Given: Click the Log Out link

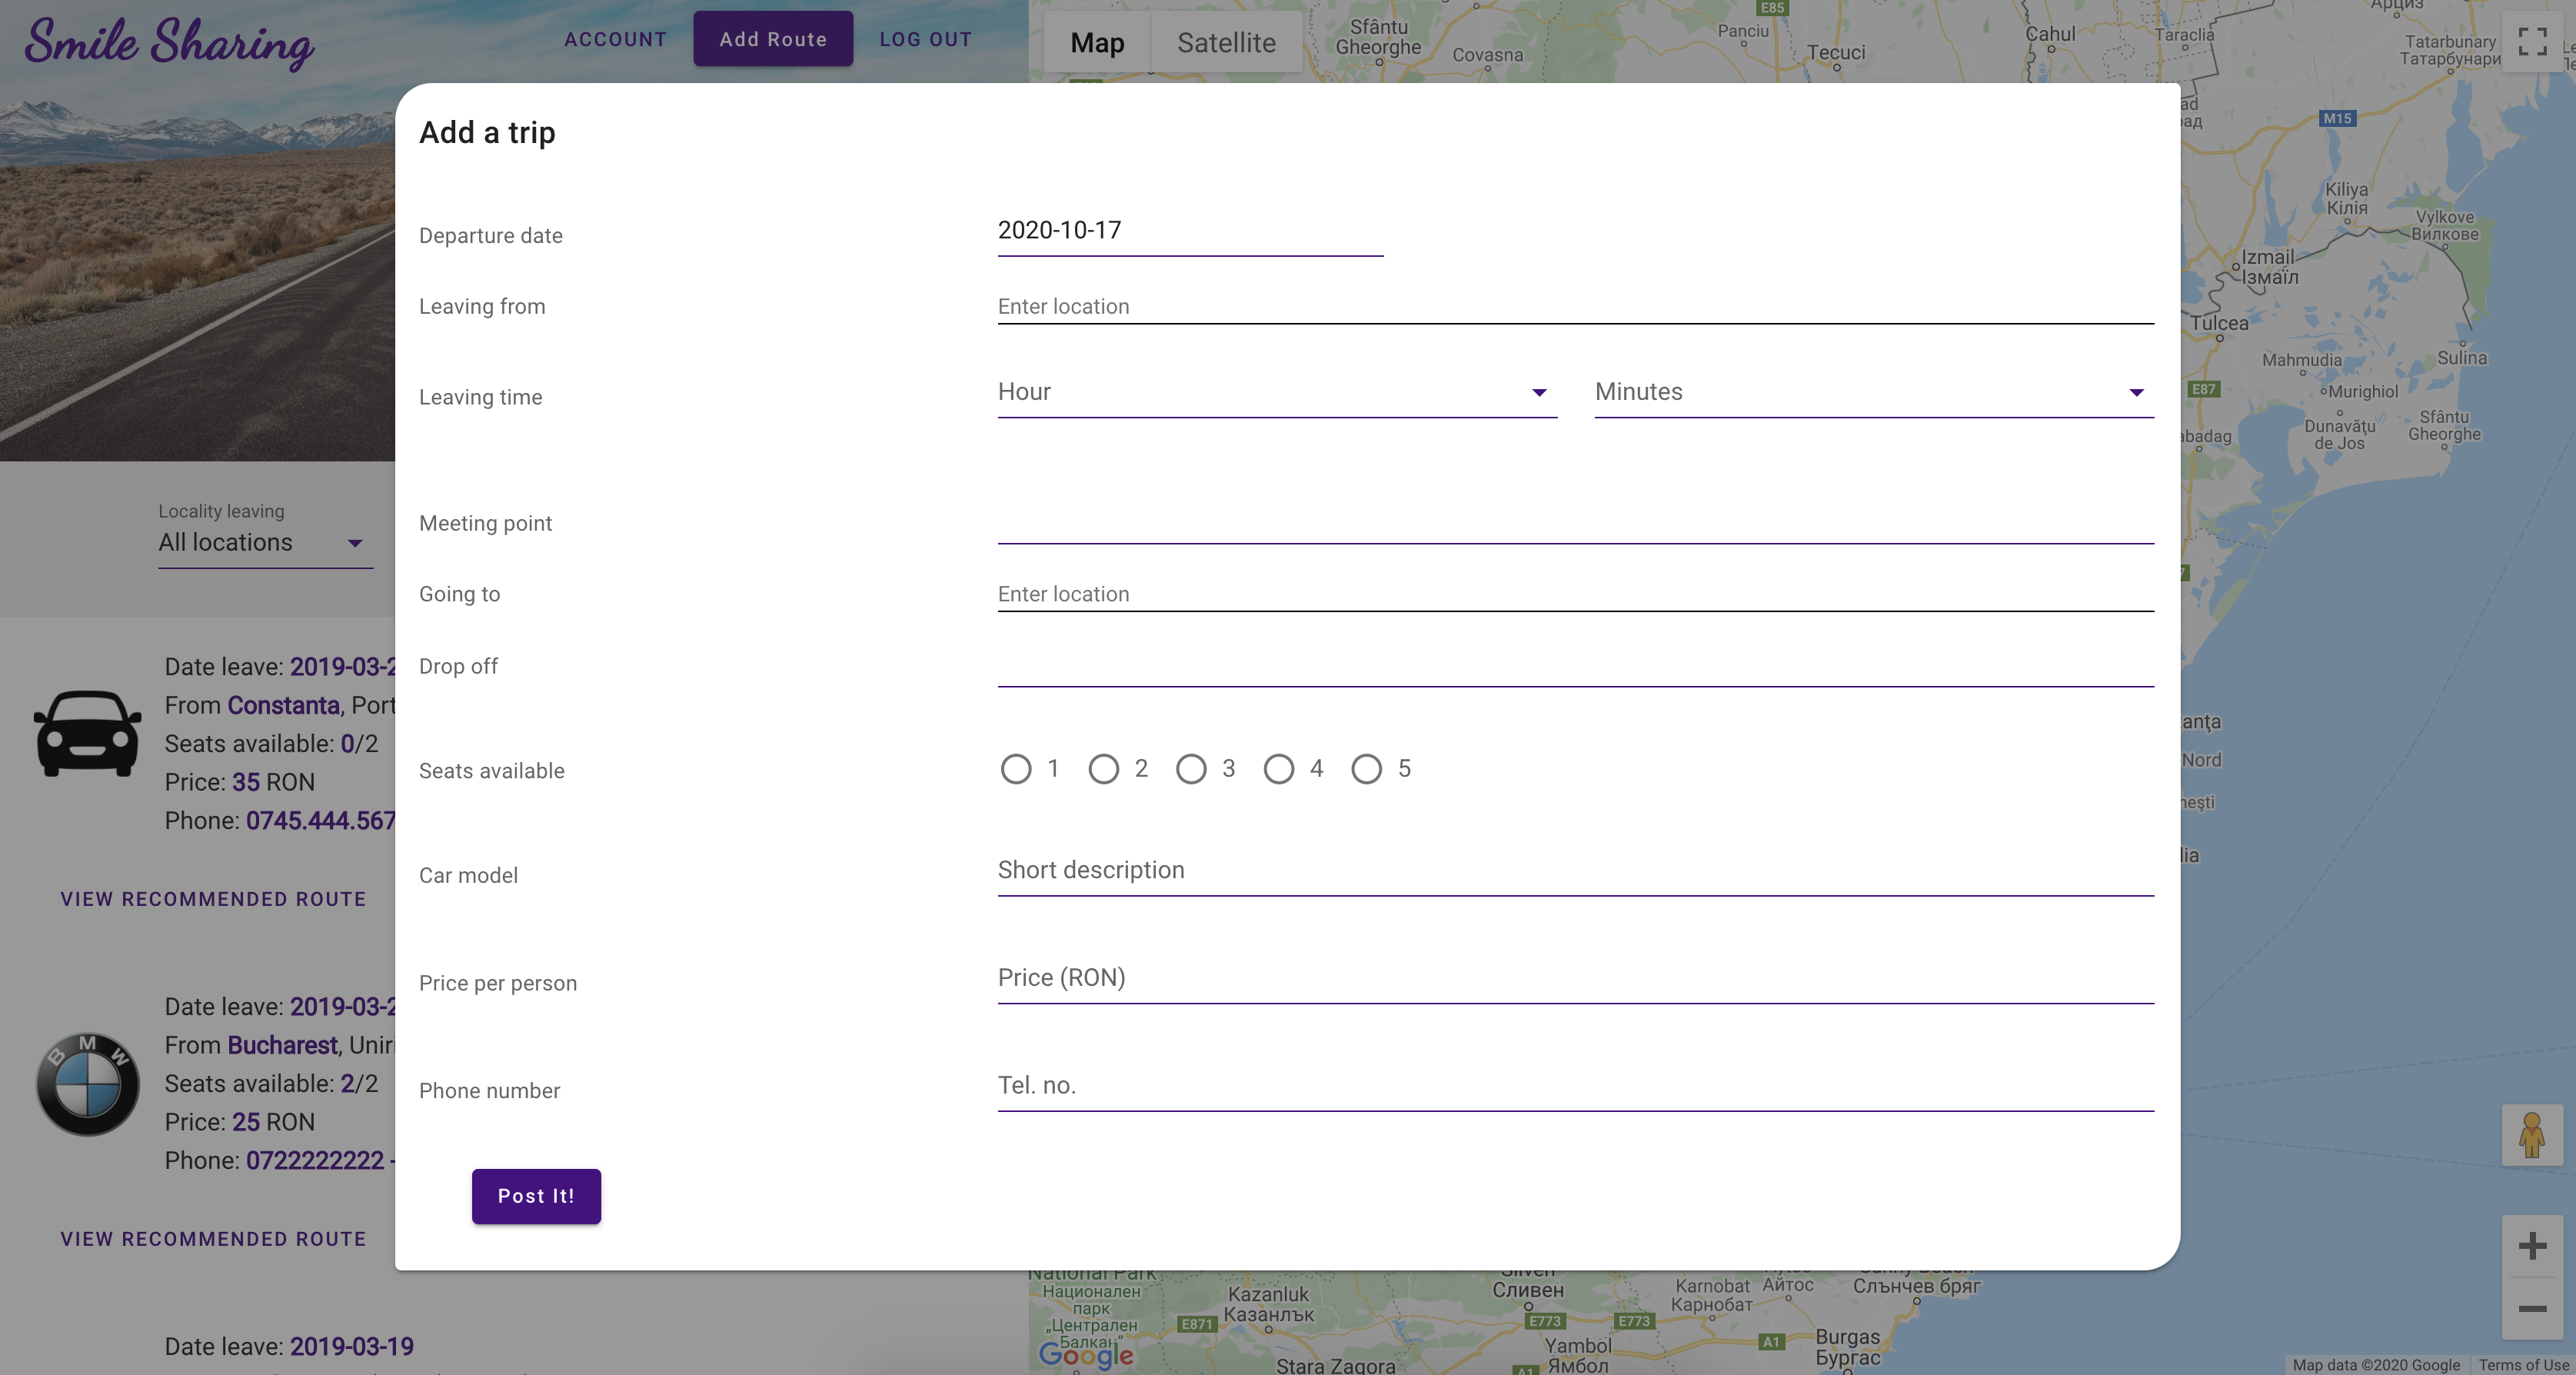Looking at the screenshot, I should pyautogui.click(x=925, y=39).
